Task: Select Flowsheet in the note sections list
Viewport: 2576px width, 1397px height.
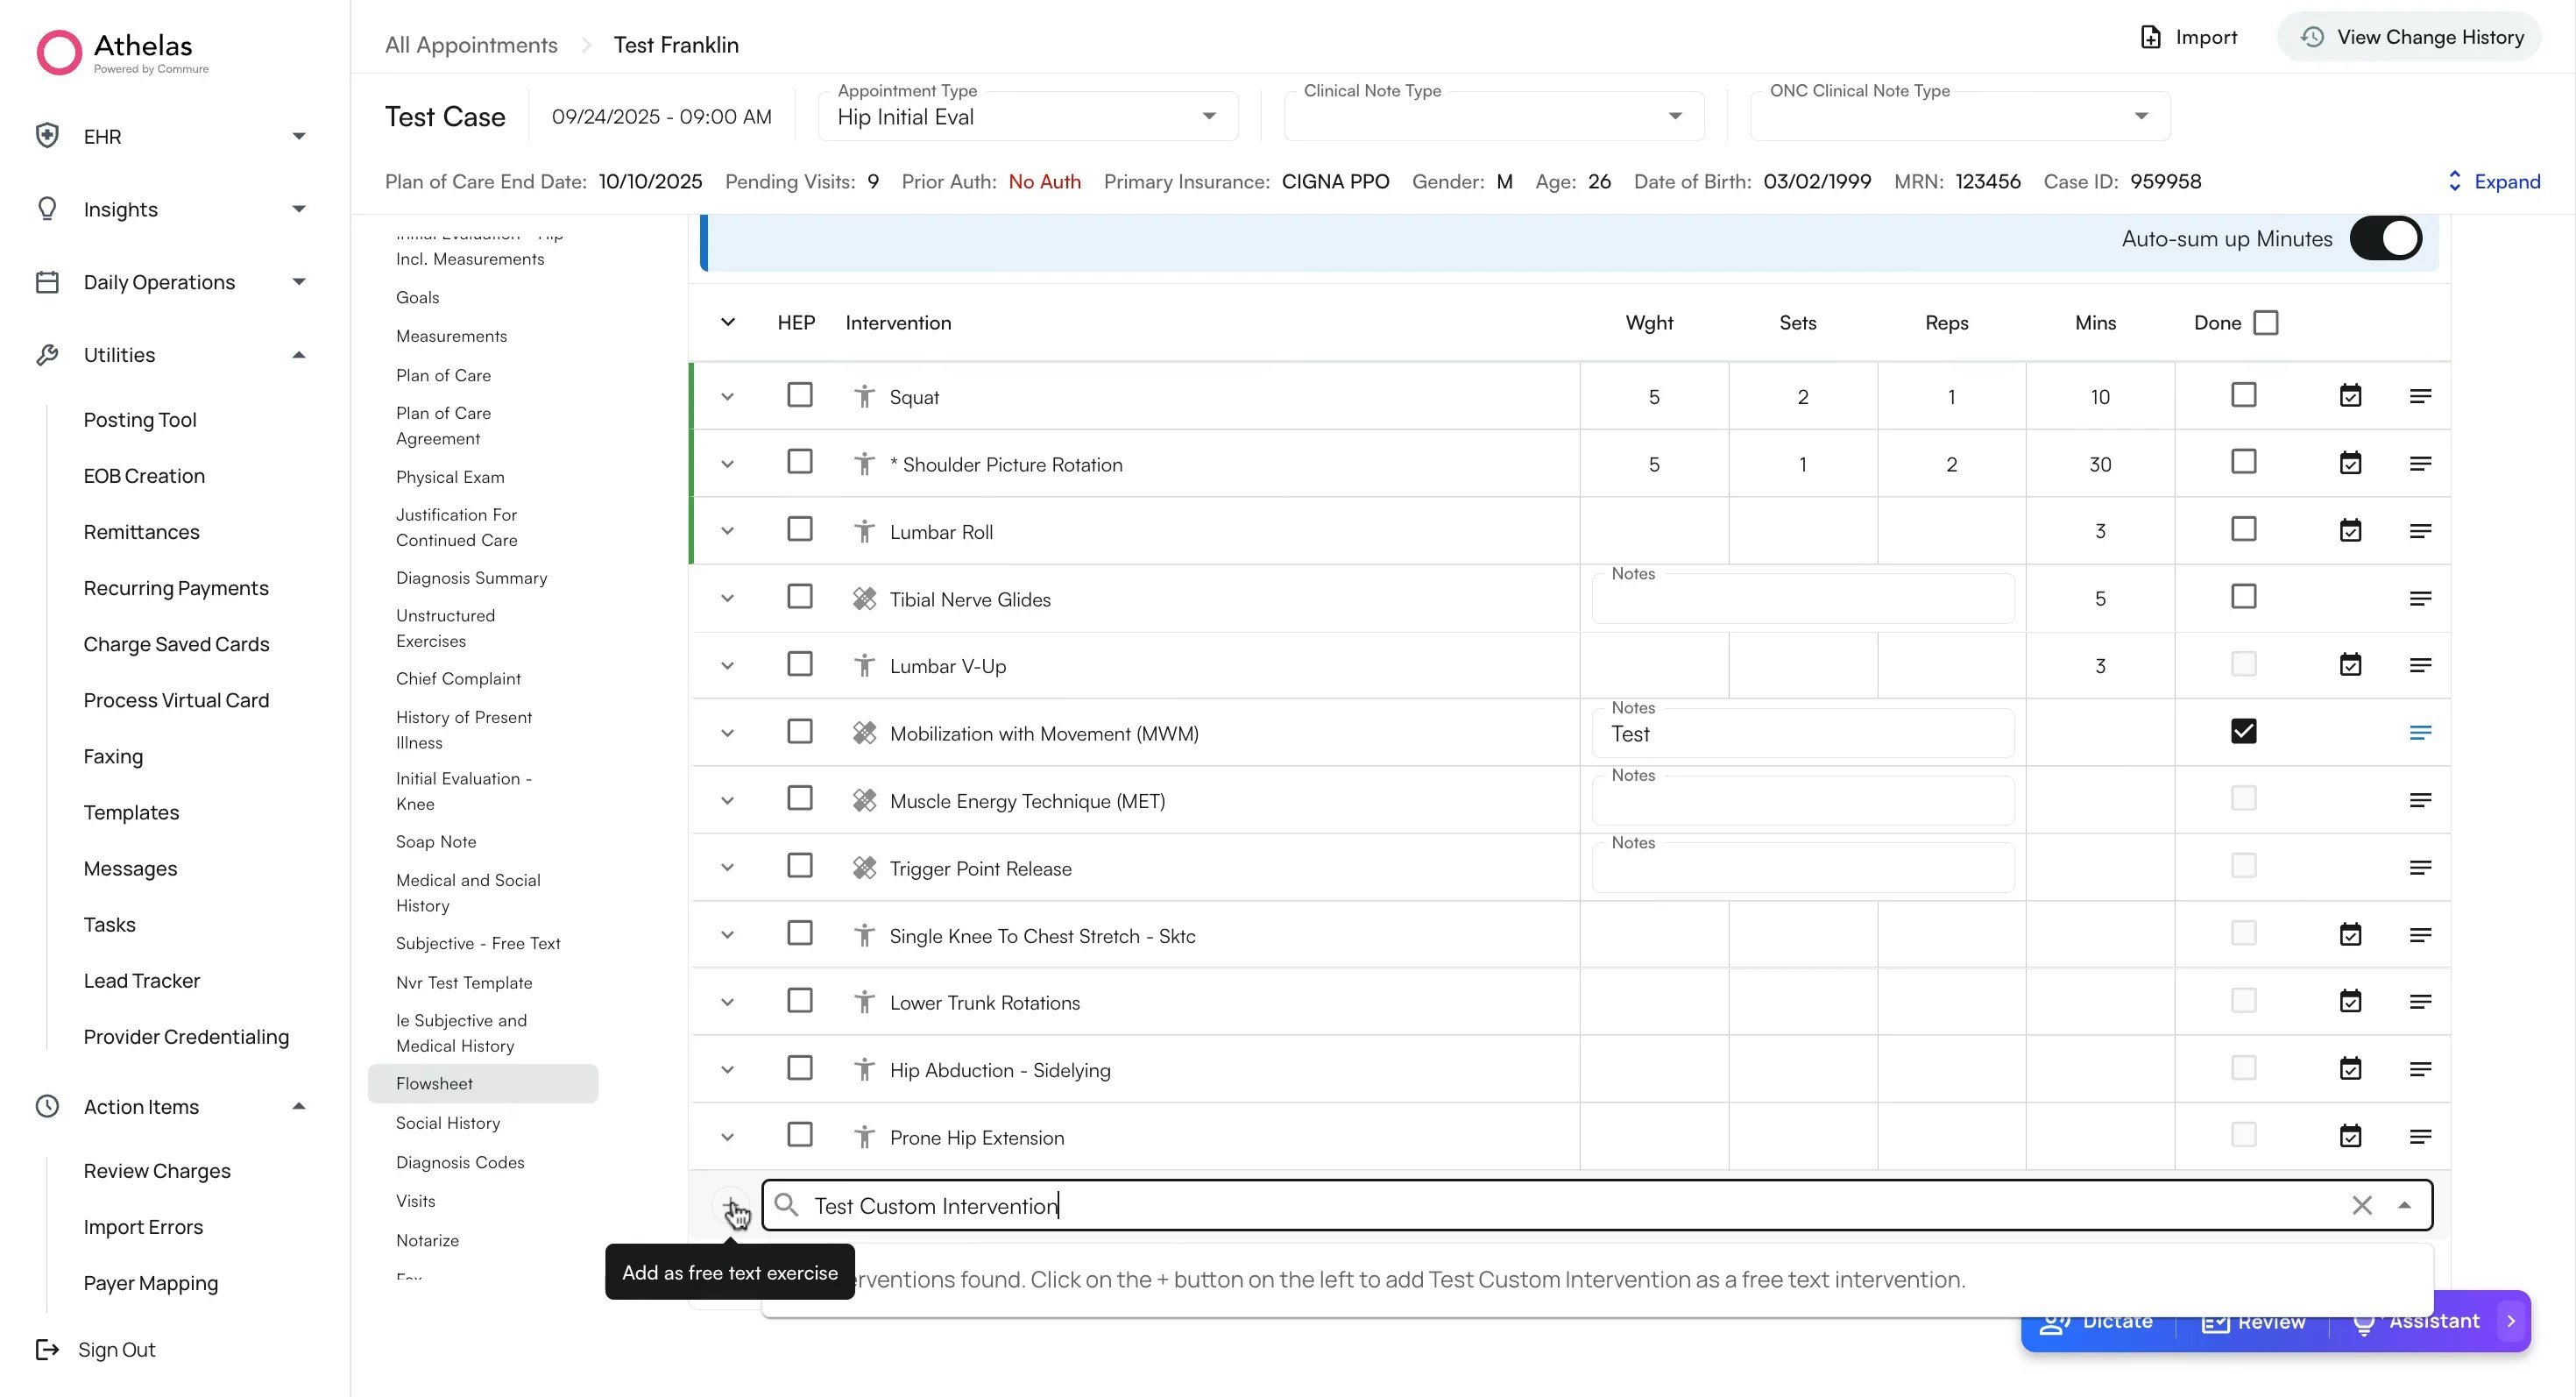Action: pos(434,1083)
